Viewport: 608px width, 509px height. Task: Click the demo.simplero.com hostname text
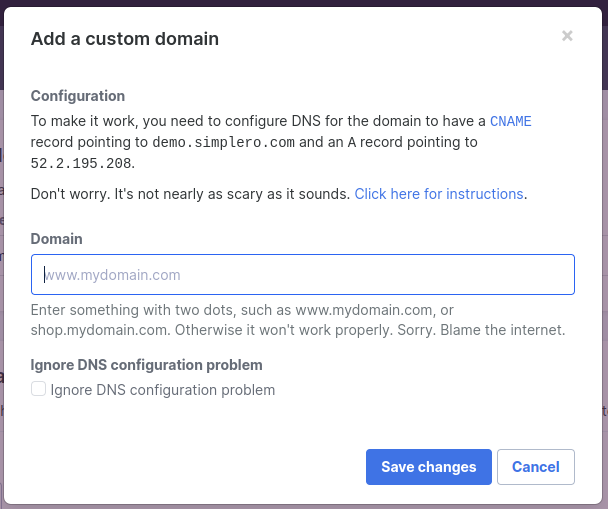[x=223, y=143]
